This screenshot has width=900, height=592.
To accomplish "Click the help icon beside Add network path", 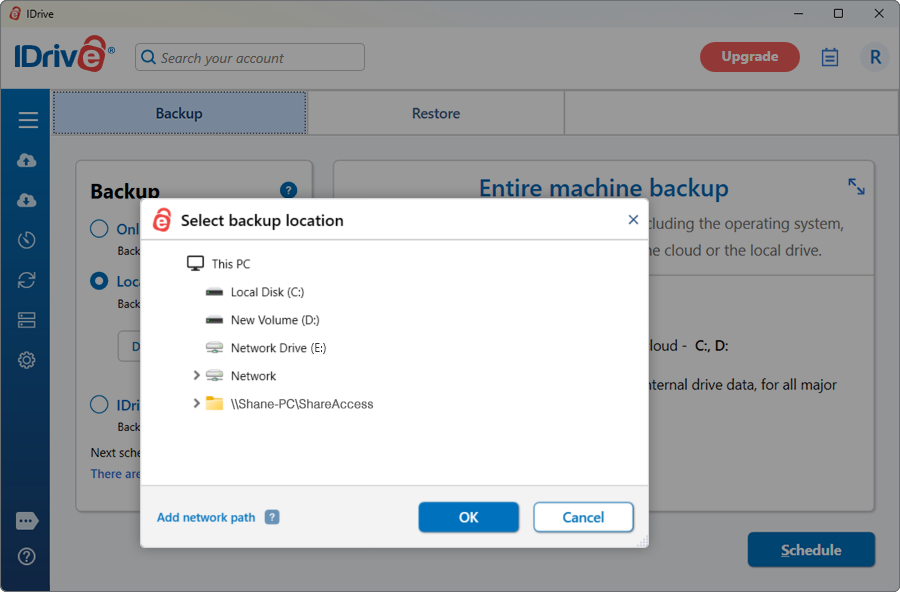I will click(272, 517).
